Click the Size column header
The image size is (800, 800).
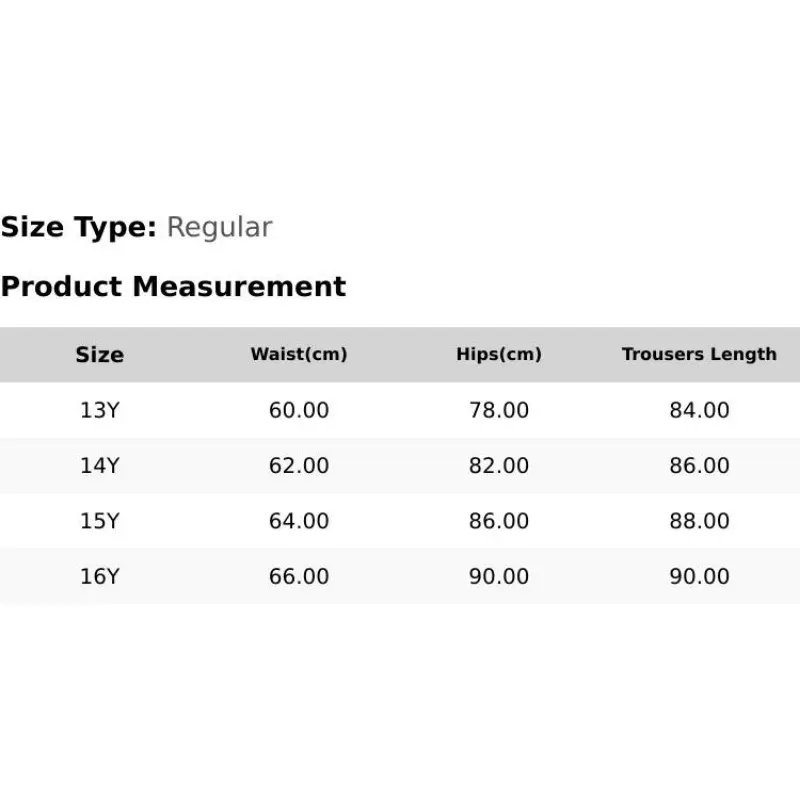(99, 355)
